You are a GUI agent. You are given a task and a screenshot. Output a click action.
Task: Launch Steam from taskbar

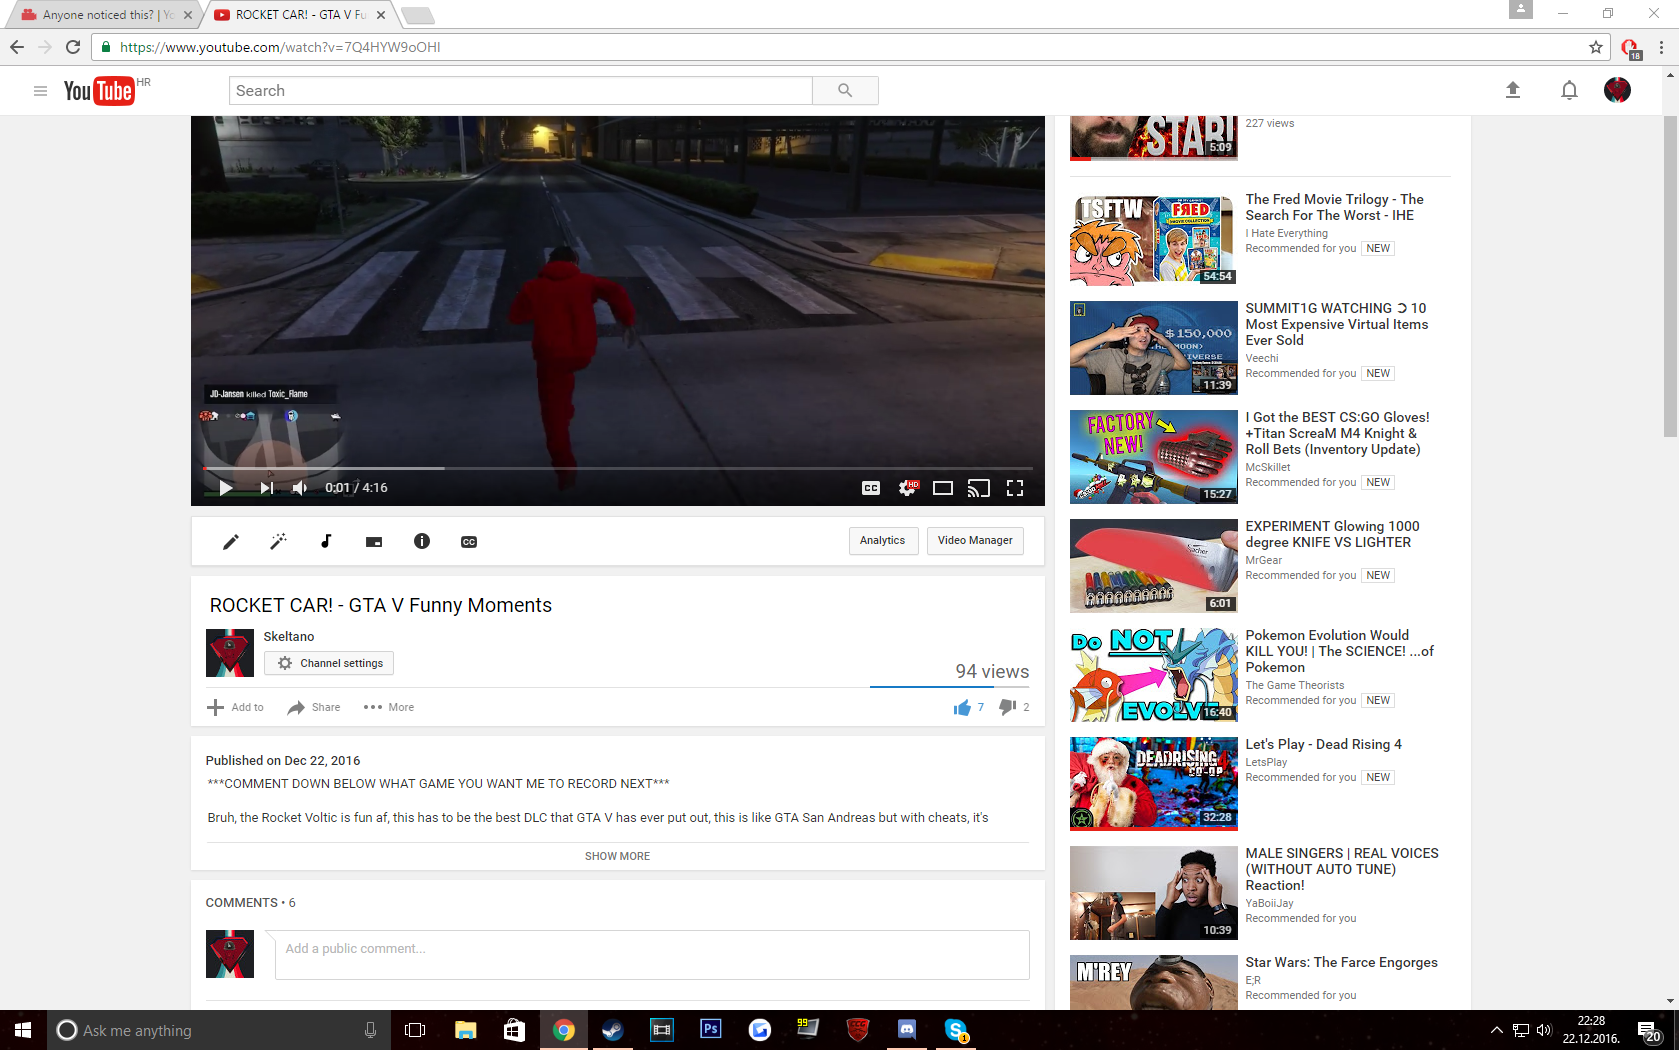(612, 1030)
